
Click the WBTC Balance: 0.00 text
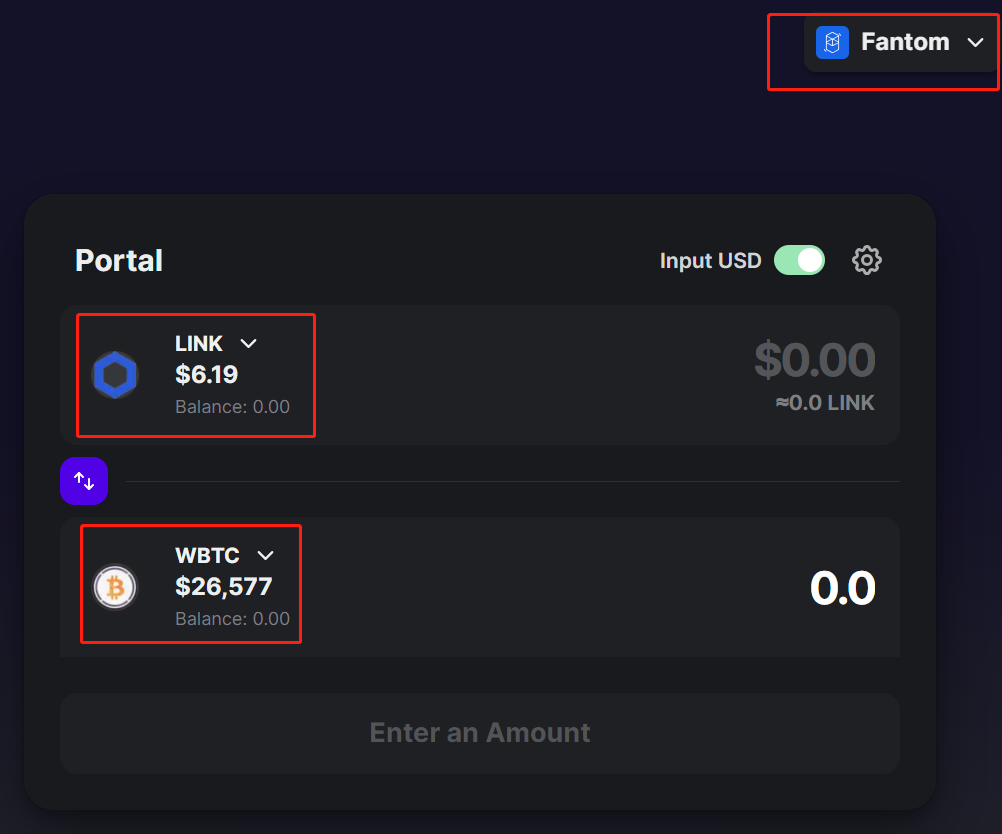(x=233, y=619)
